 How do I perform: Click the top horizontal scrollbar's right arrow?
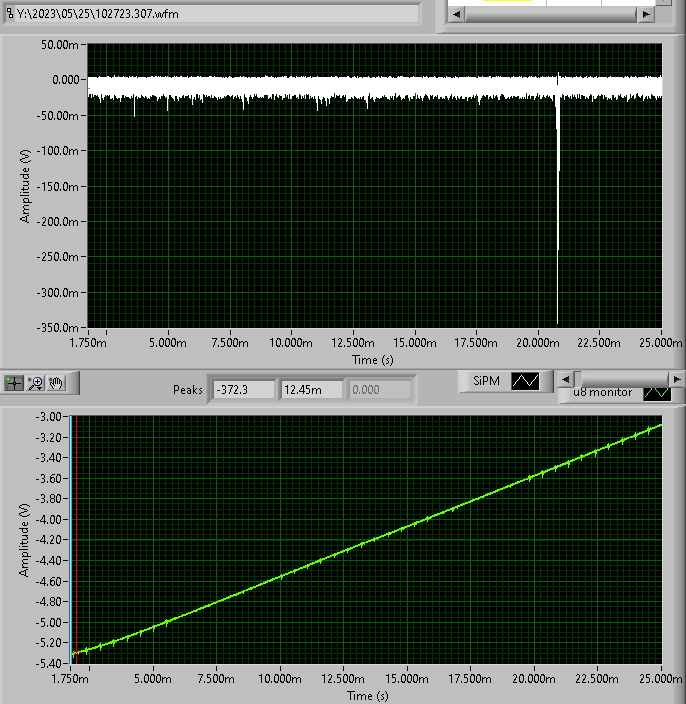click(648, 14)
